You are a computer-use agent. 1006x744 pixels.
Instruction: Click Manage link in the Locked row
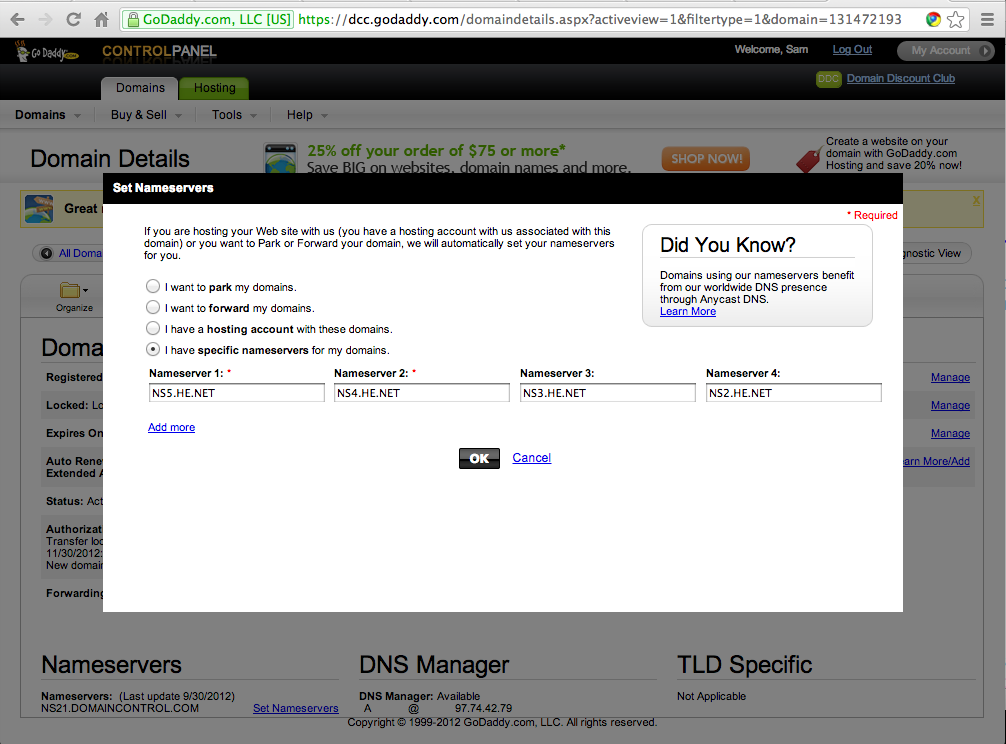[950, 405]
